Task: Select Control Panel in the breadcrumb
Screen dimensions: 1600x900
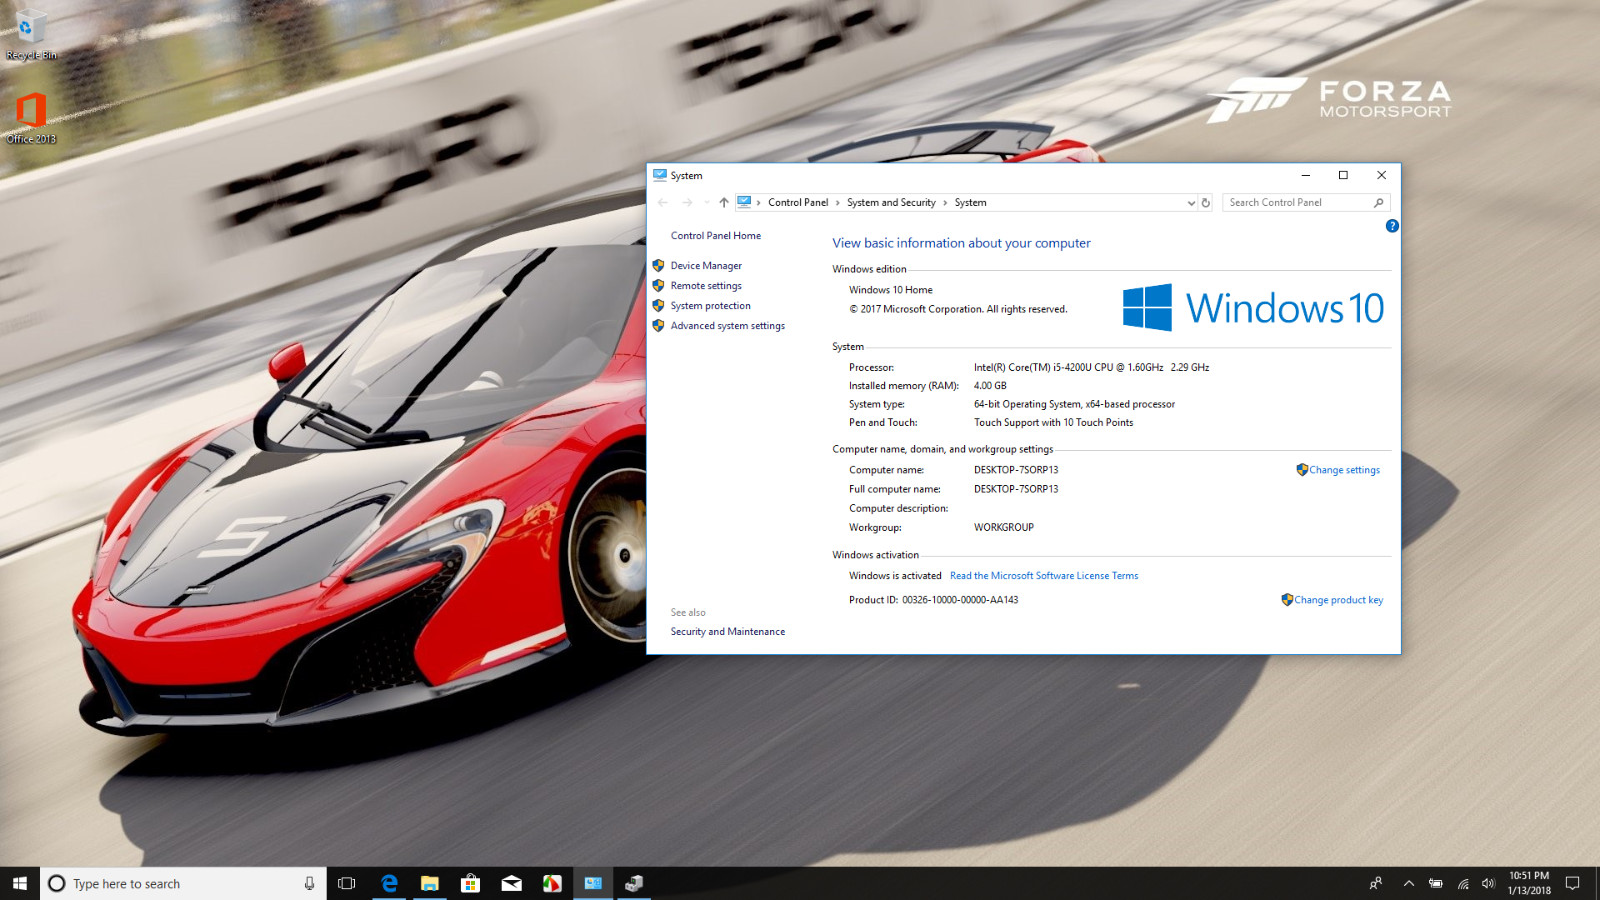Action: coord(798,202)
